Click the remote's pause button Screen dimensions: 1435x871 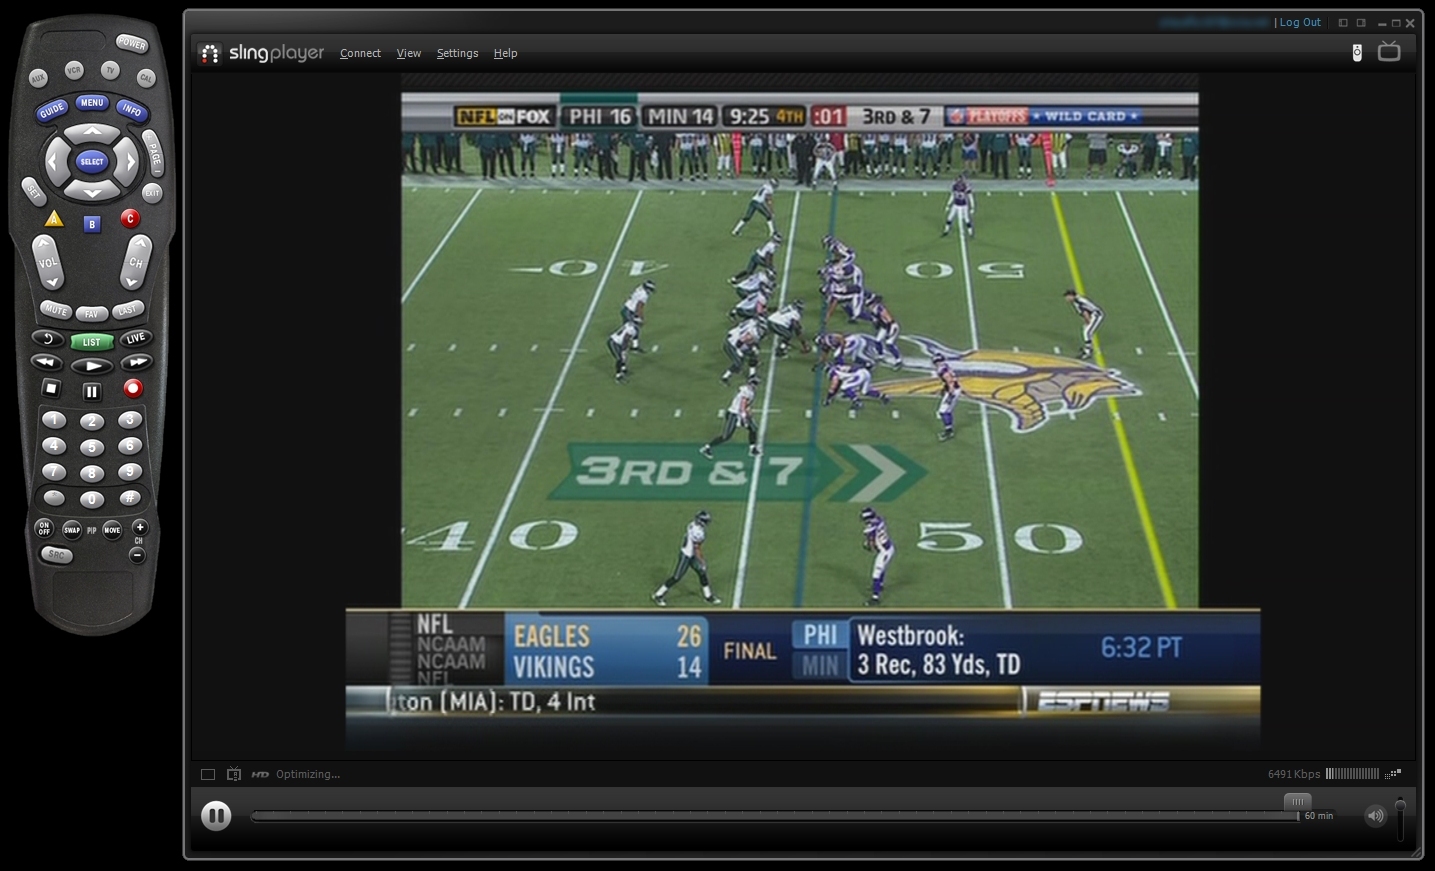point(92,392)
